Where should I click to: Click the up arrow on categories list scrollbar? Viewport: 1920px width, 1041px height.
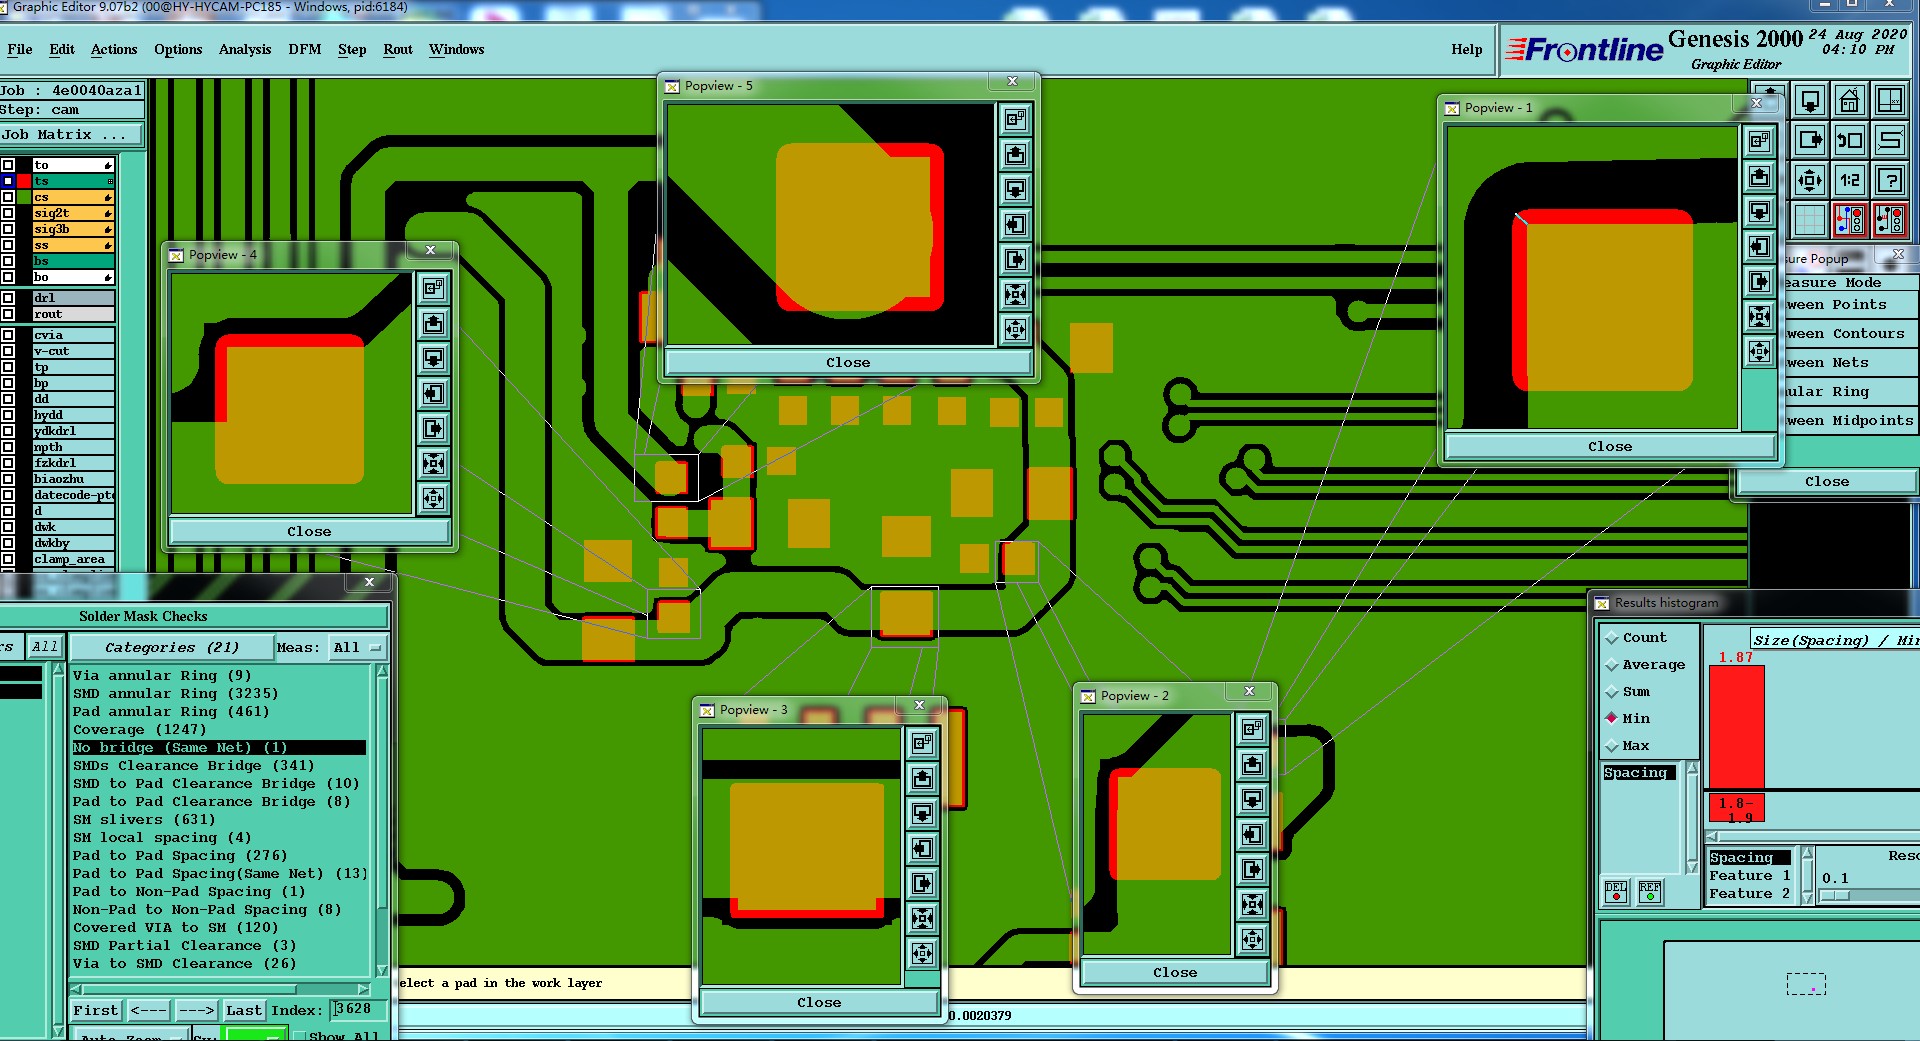point(381,673)
